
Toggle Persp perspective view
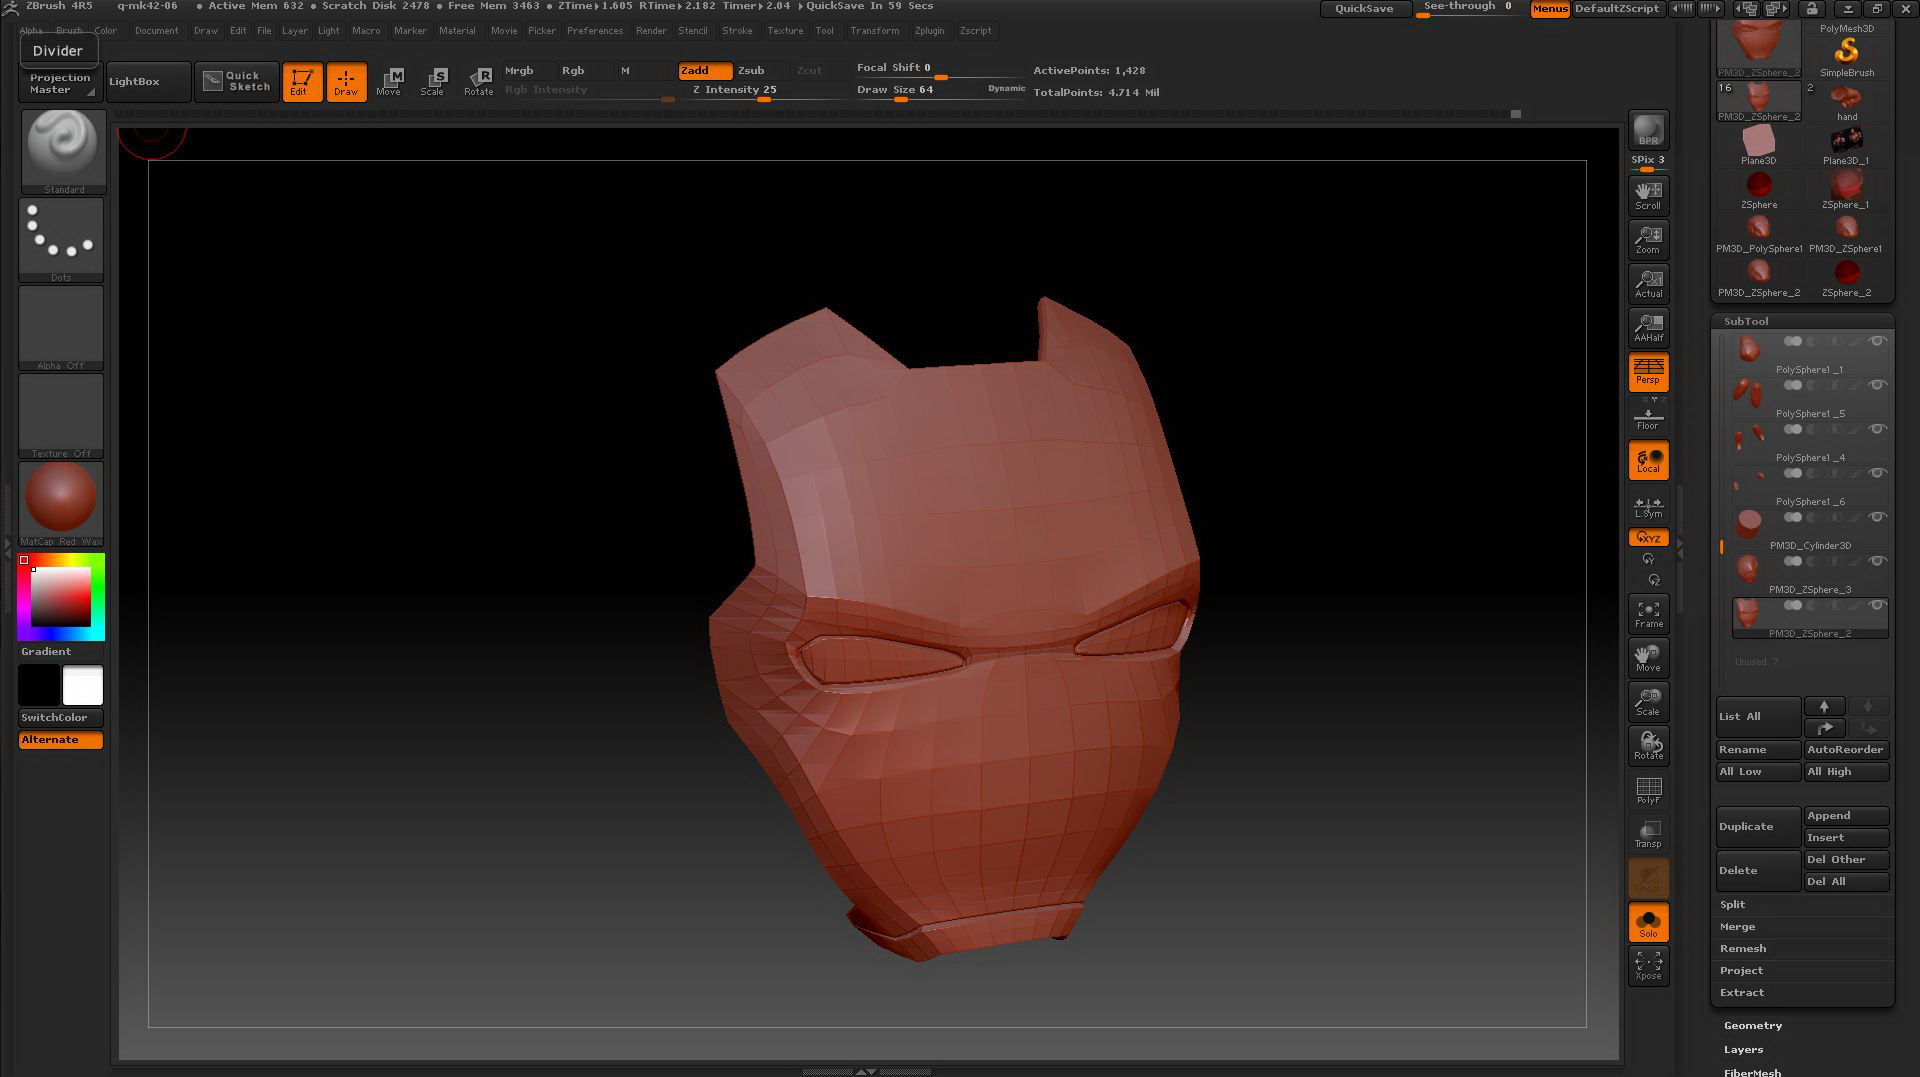pyautogui.click(x=1648, y=372)
